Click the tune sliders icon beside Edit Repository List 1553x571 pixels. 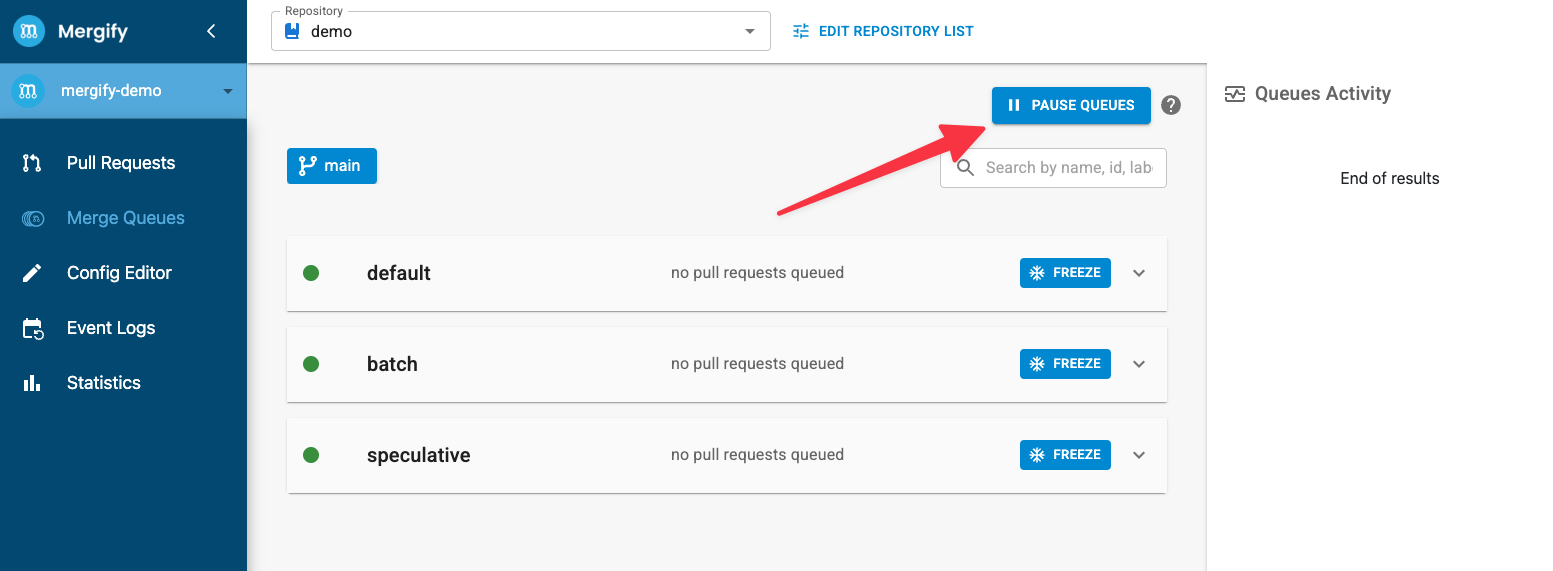[801, 31]
